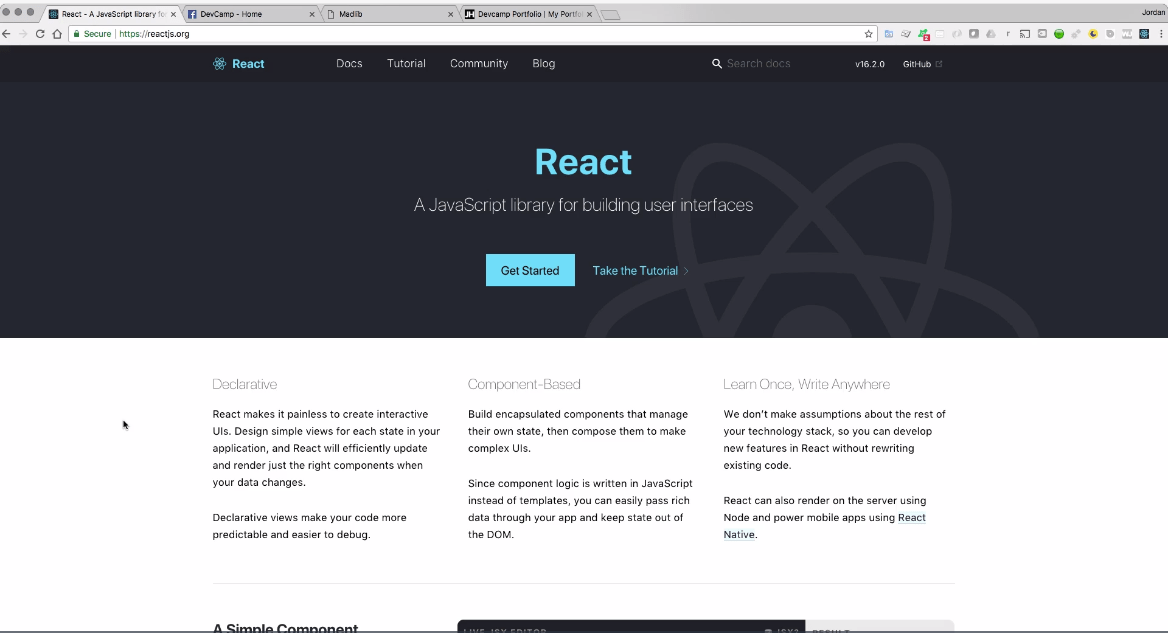Close the Madlib tab

coord(450,14)
